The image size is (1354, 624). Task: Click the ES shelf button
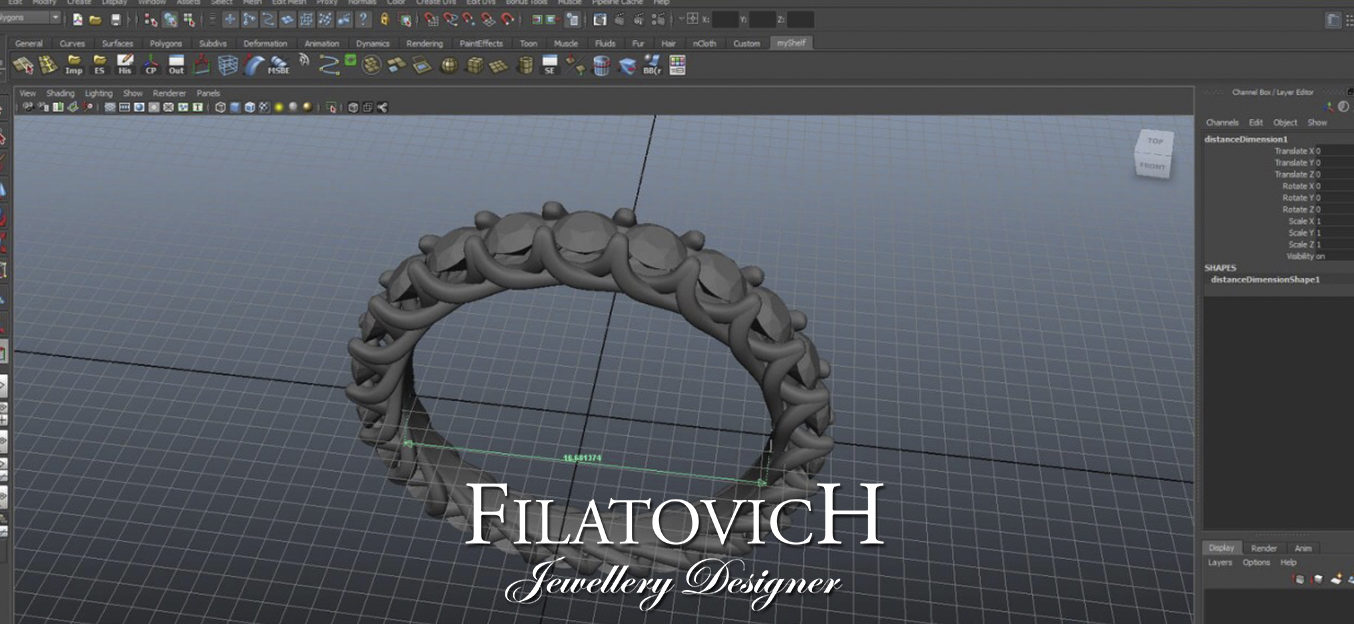[99, 65]
